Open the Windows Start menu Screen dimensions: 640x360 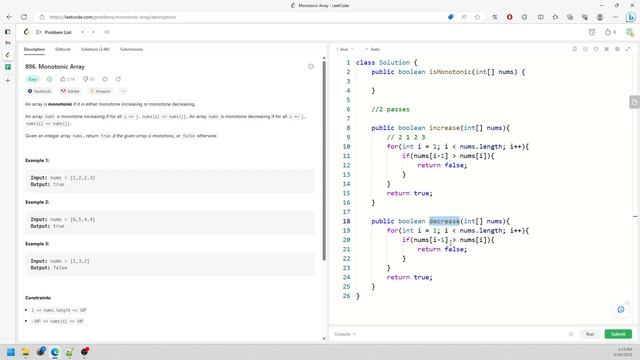(11, 352)
